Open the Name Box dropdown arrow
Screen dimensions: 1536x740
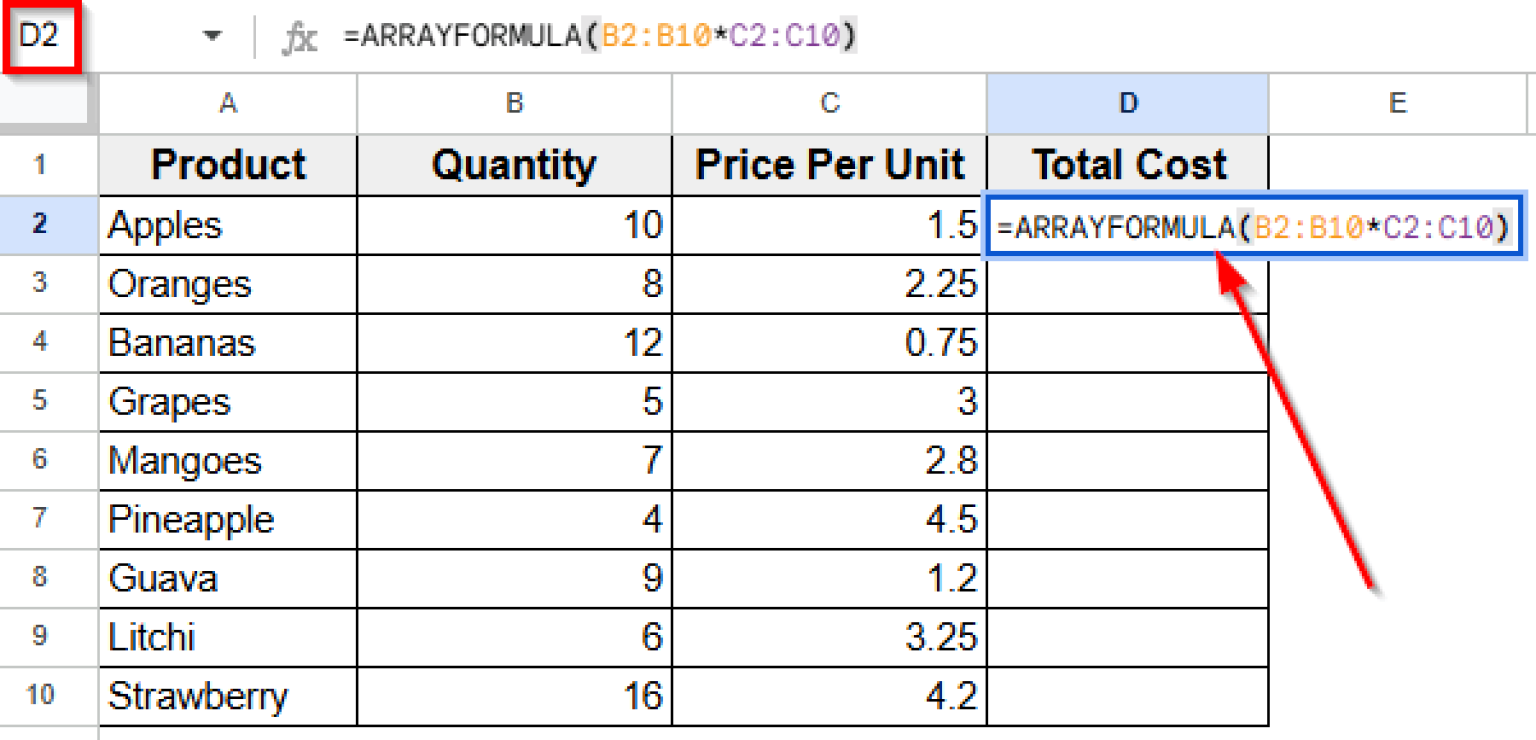click(211, 33)
